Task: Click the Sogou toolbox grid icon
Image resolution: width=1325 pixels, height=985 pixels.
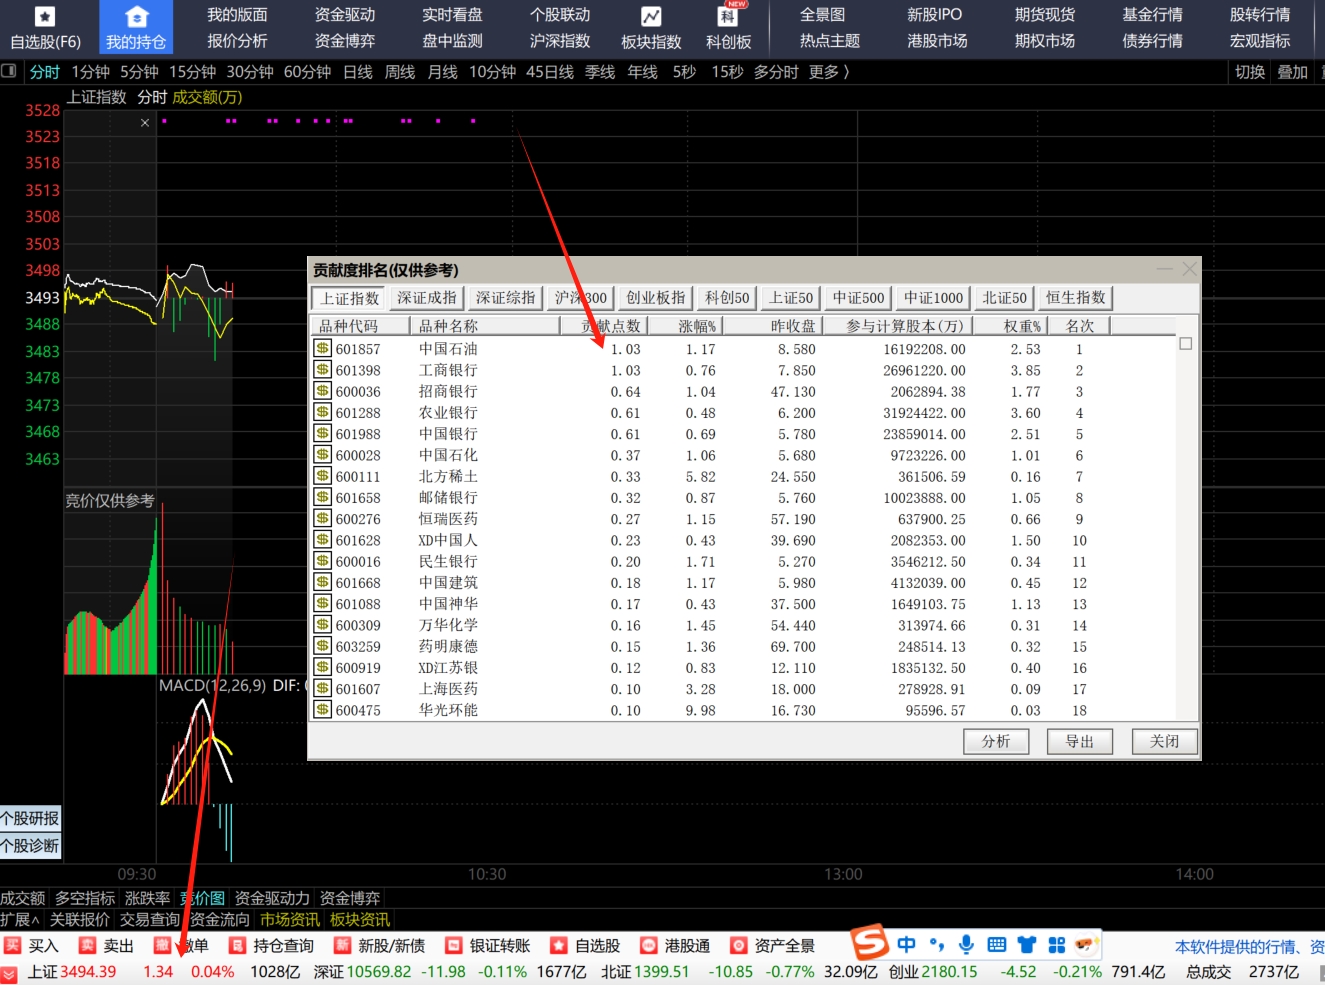Action: pos(1057,944)
